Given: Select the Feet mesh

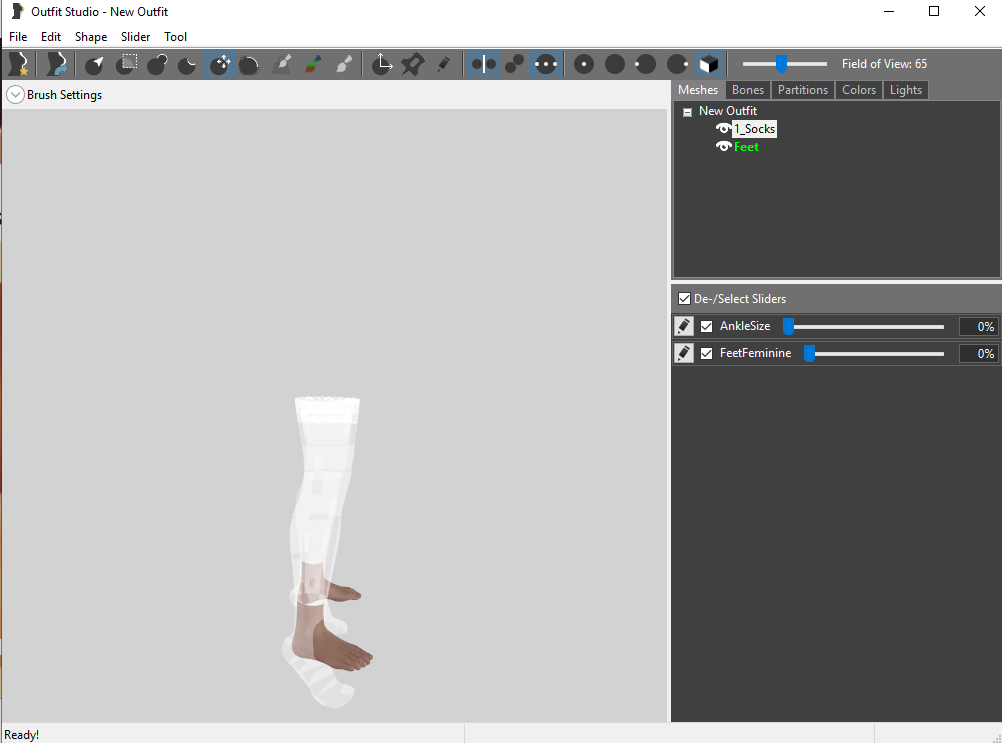Looking at the screenshot, I should (x=746, y=147).
